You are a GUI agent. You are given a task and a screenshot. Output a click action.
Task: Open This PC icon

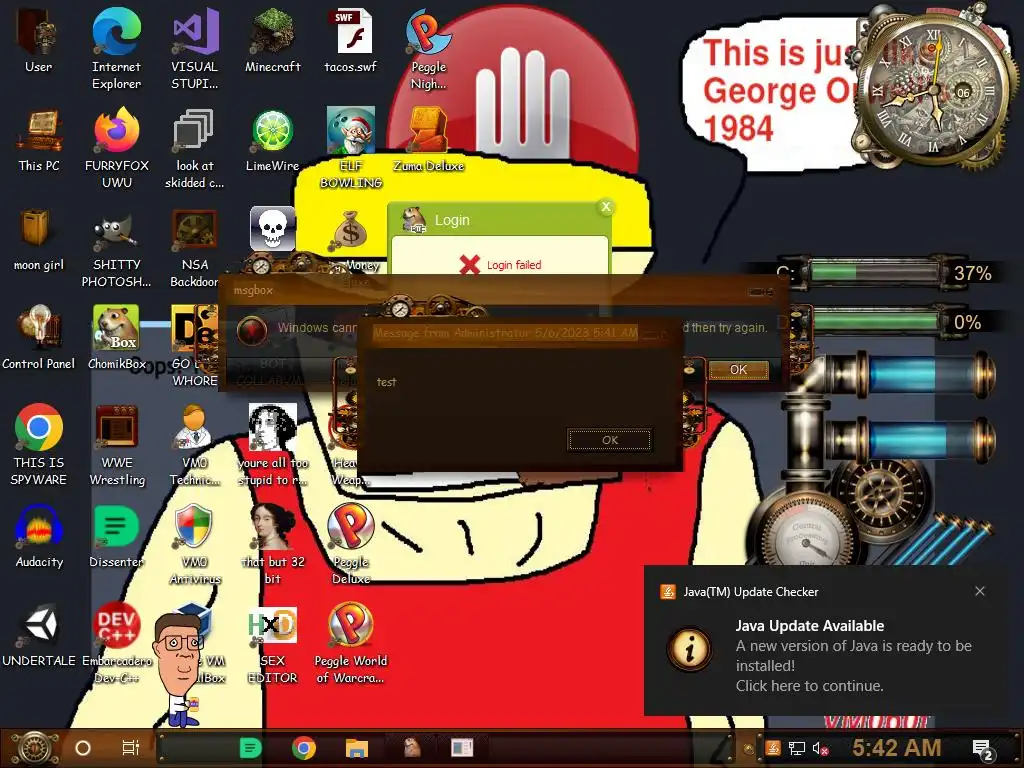(39, 140)
